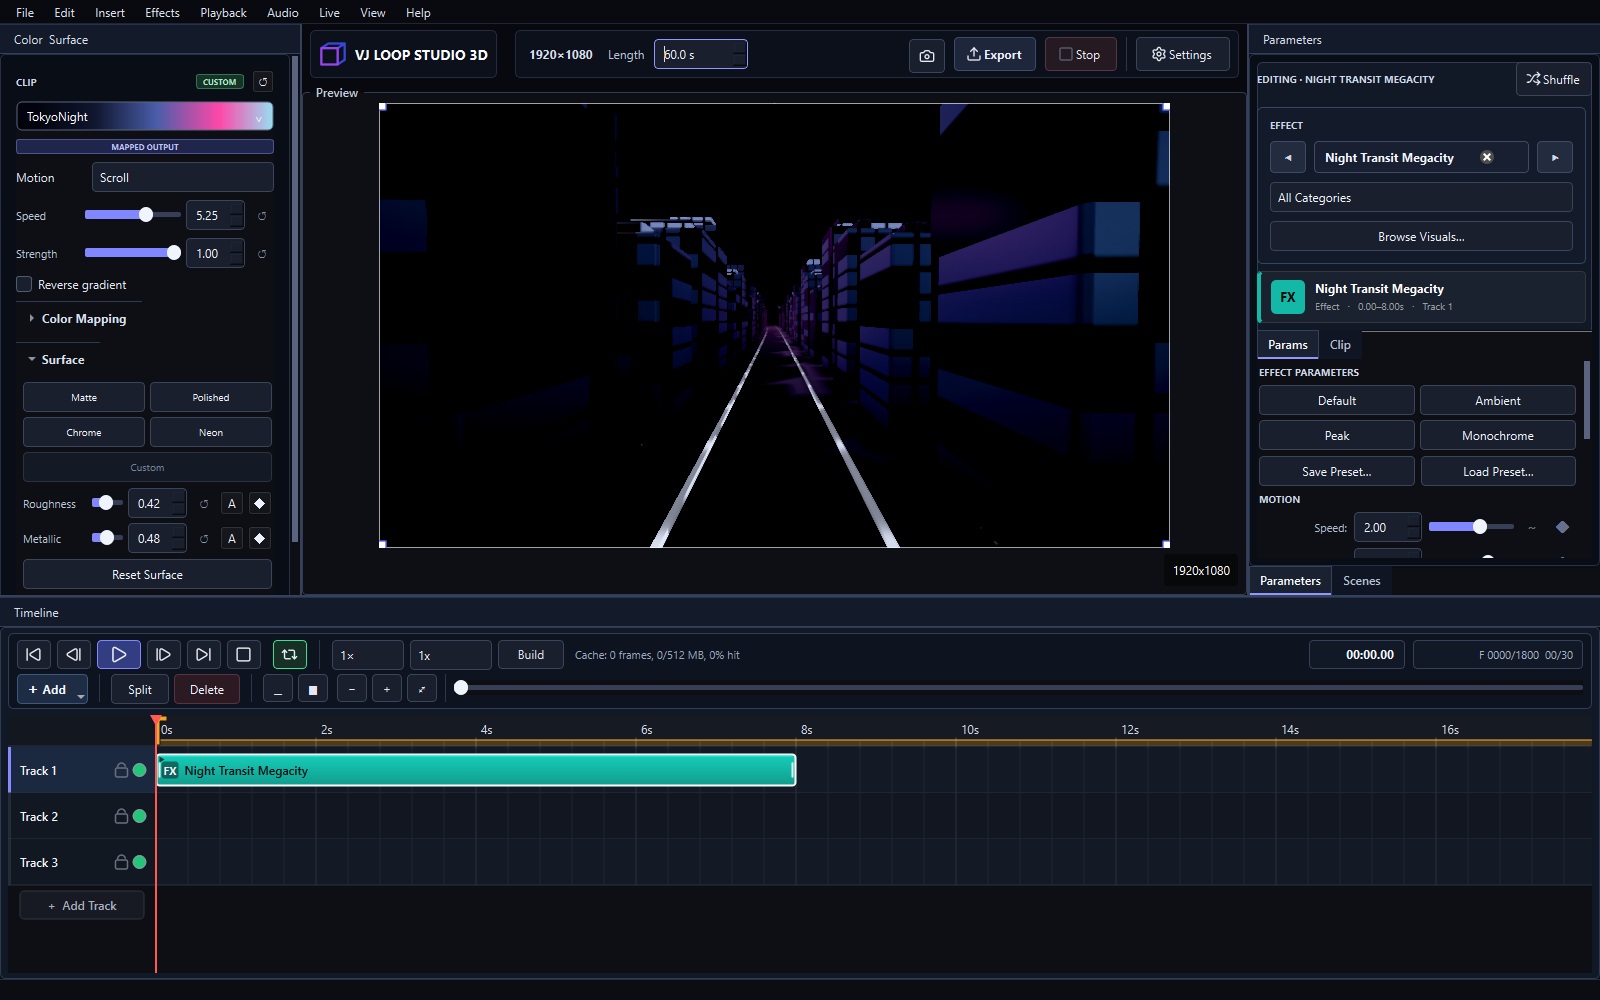1600x1000 pixels.
Task: Add a Roughness keyframe with the diamond icon
Action: pyautogui.click(x=260, y=504)
